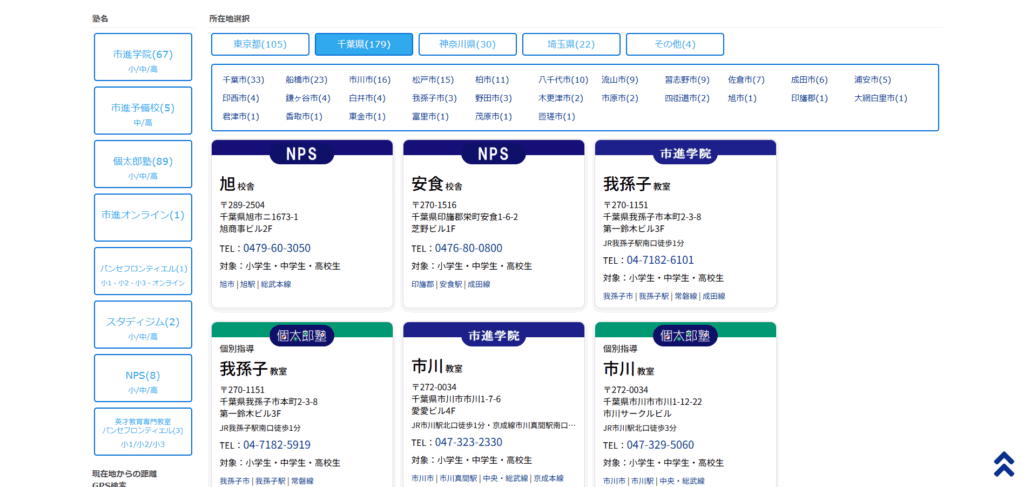This screenshot has height=487, width=1024.
Task: Select the 埼玉県(22) prefecture tab
Action: coord(571,44)
